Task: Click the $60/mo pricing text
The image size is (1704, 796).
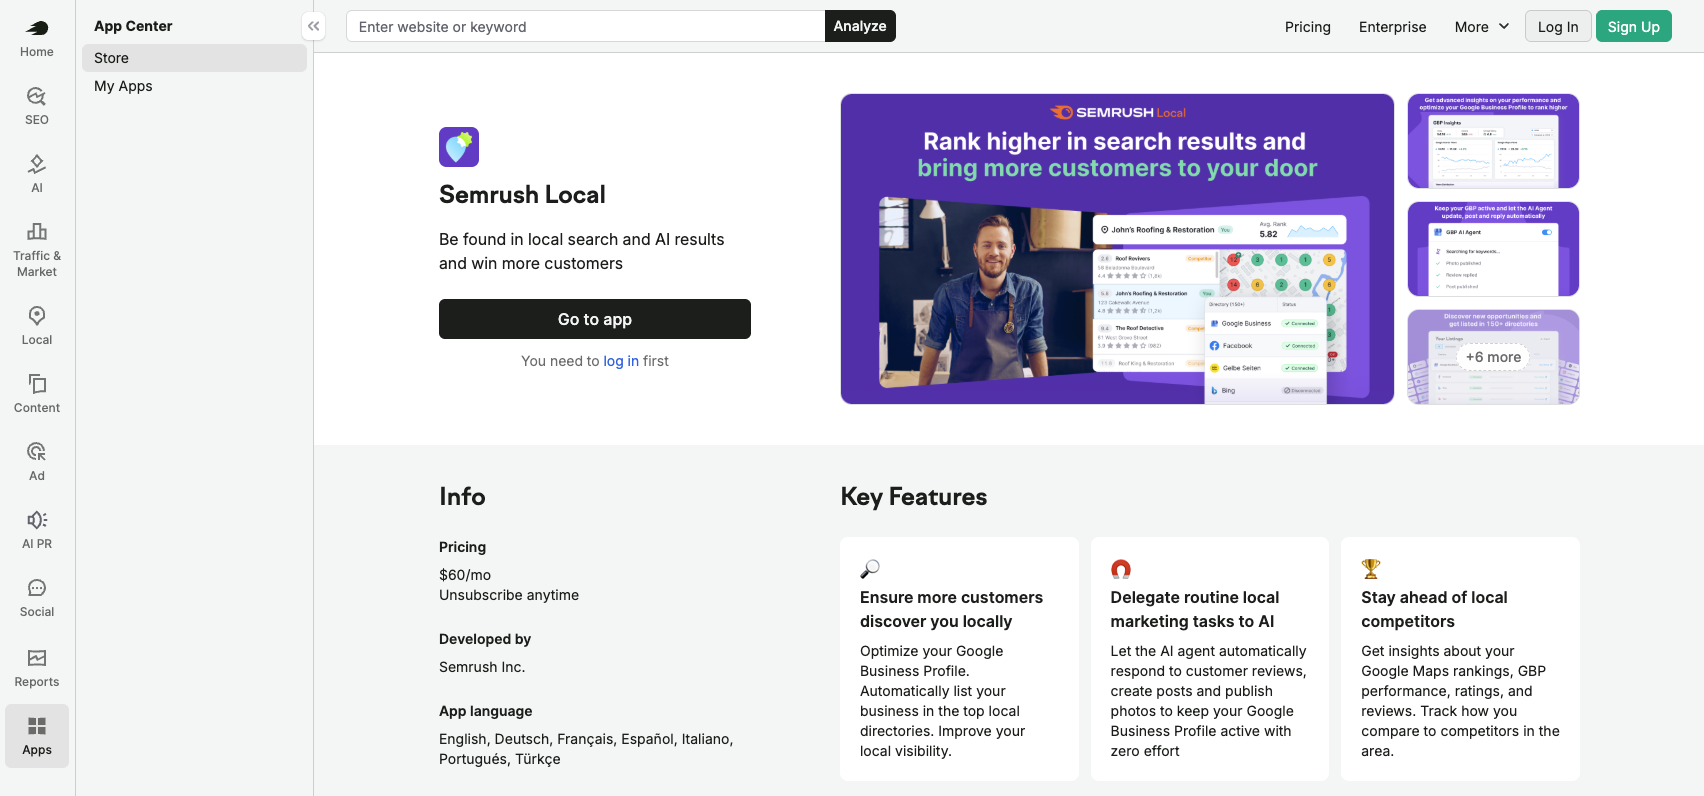Action: pyautogui.click(x=465, y=575)
